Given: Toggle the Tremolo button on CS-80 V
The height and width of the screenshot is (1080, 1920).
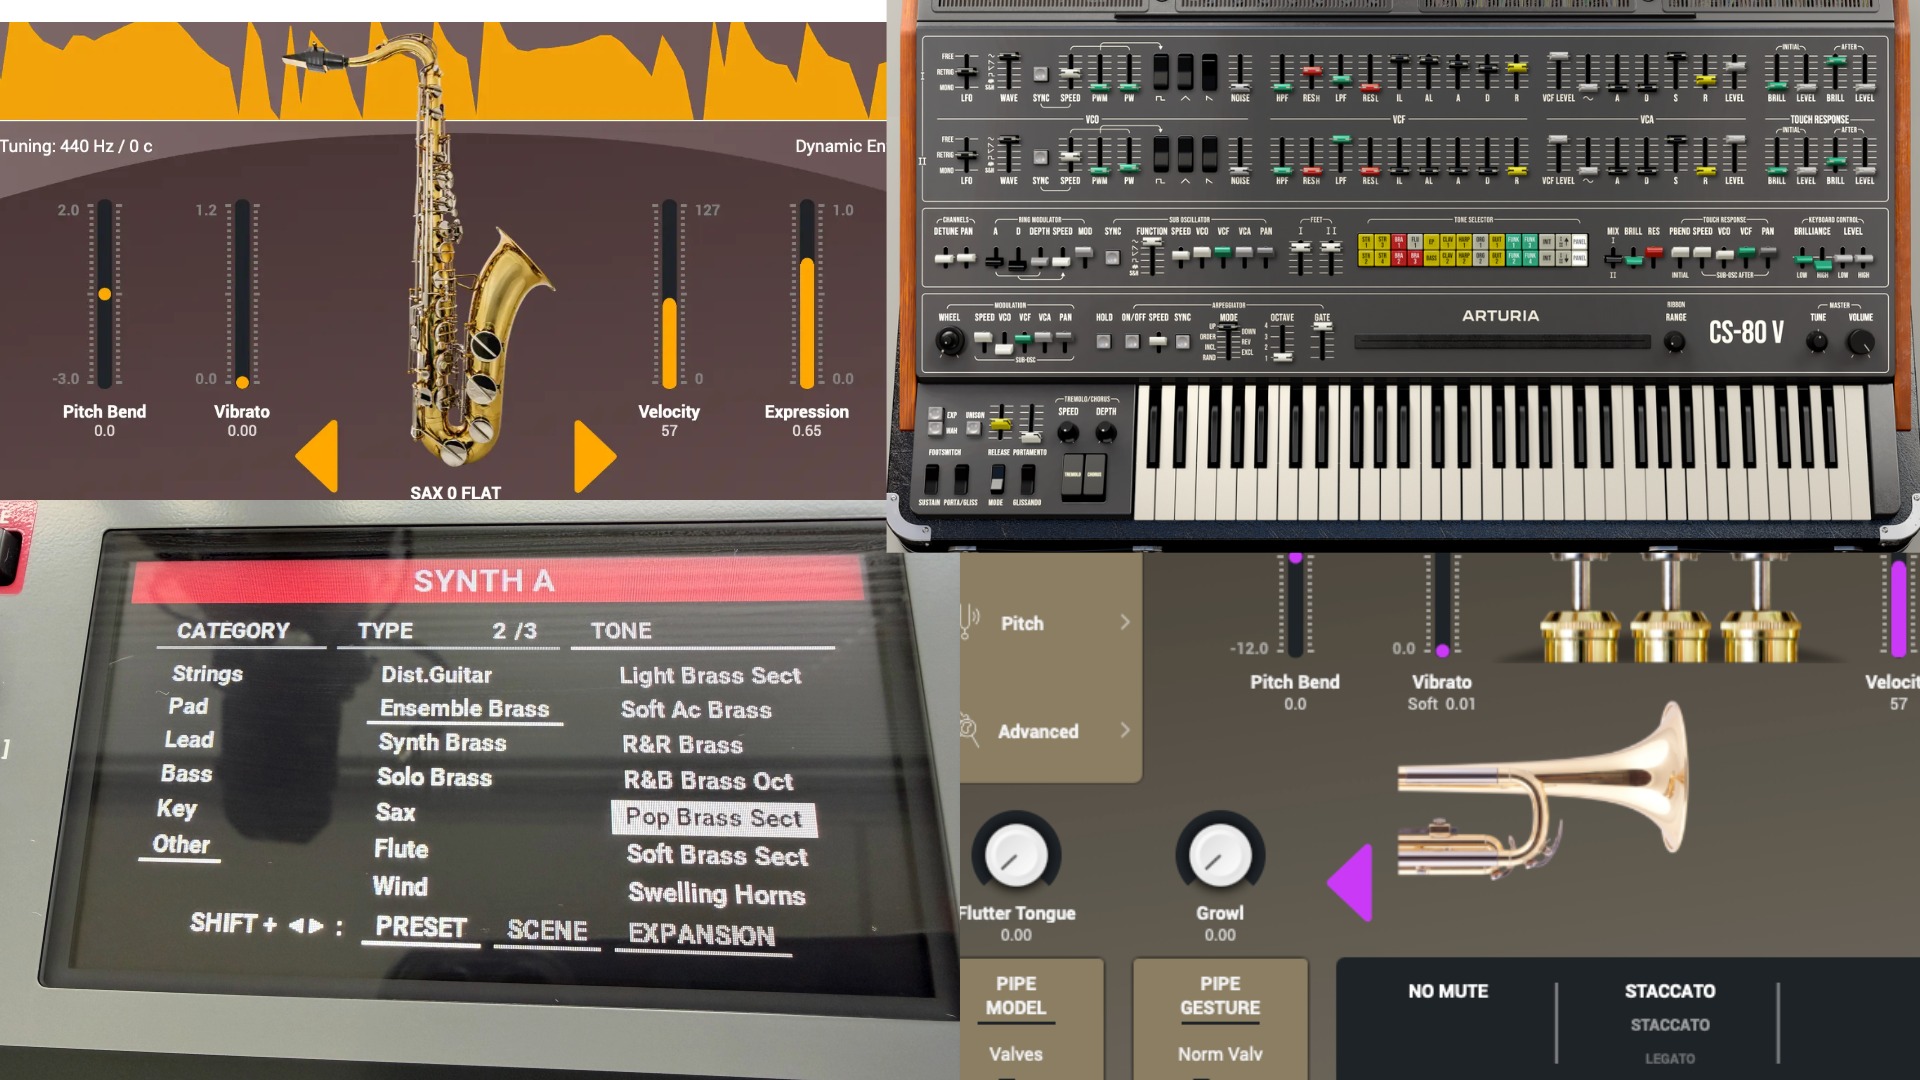Looking at the screenshot, I should point(1072,477).
